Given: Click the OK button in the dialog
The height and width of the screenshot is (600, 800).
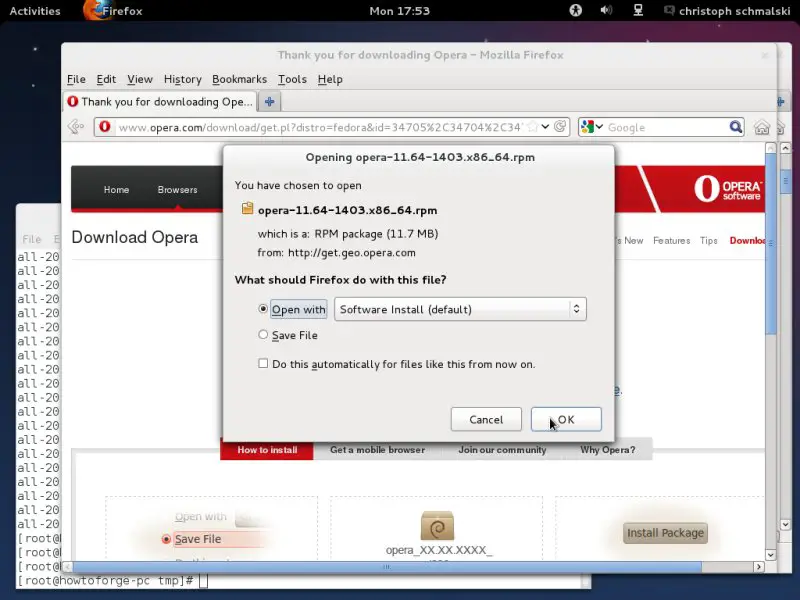Looking at the screenshot, I should click(566, 419).
